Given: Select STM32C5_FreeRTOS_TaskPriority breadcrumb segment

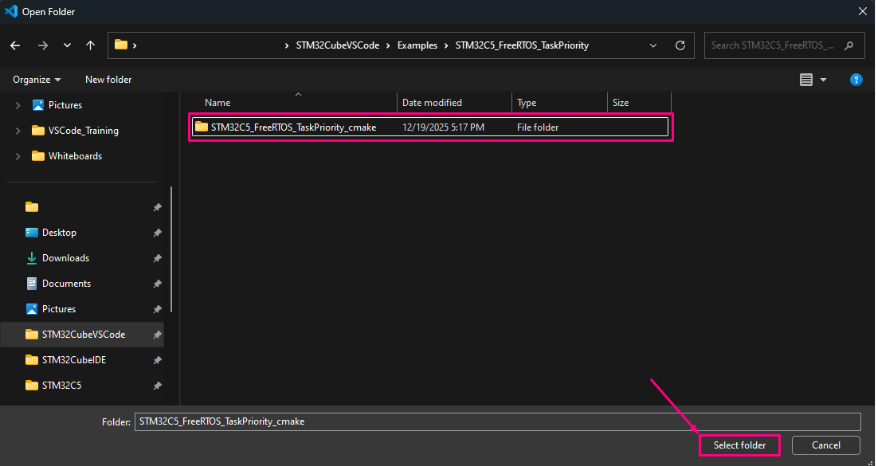Looking at the screenshot, I should (x=522, y=46).
